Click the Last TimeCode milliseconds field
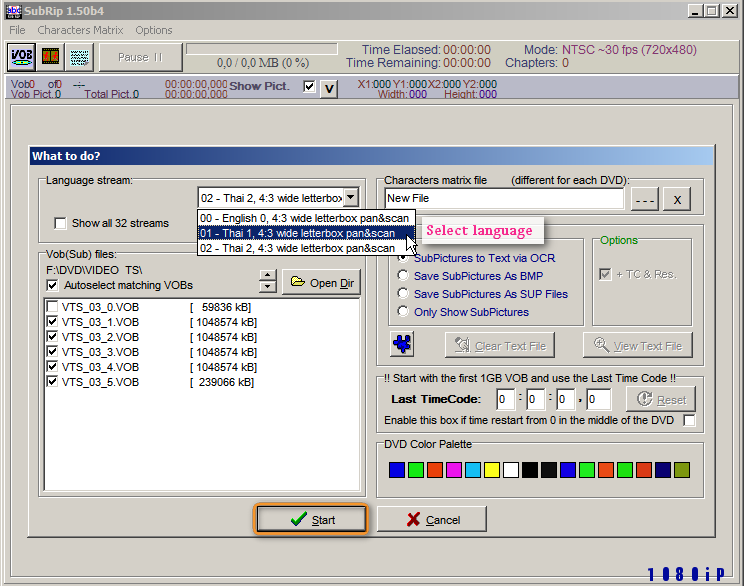This screenshot has width=744, height=586. tap(599, 399)
